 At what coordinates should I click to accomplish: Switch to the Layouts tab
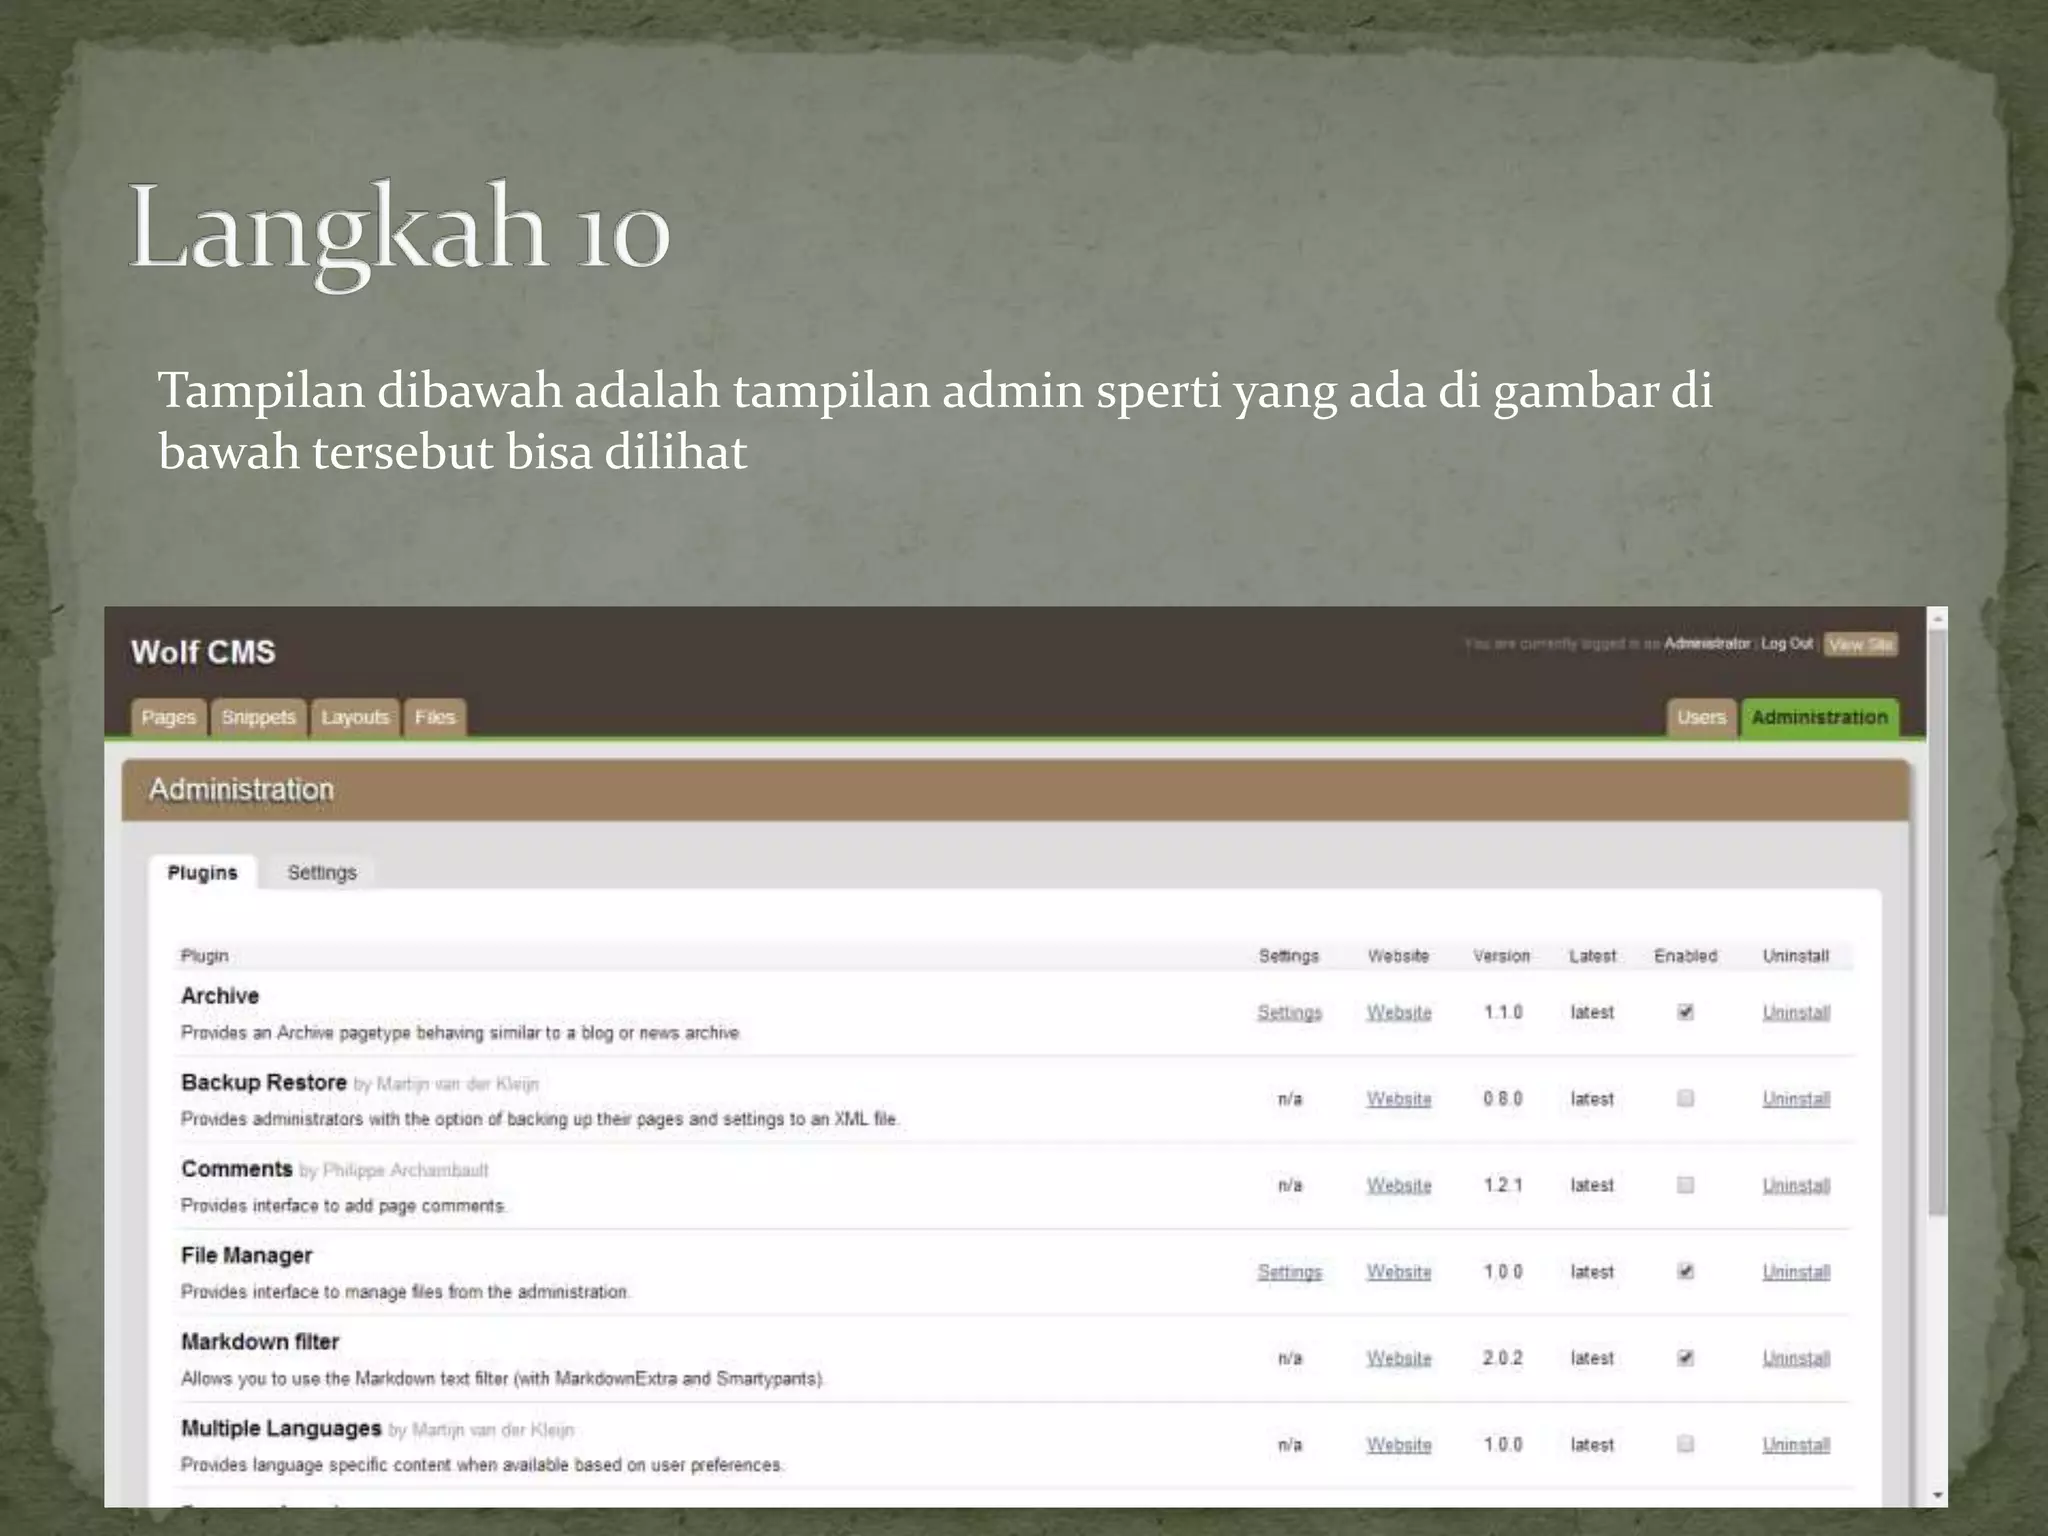coord(355,717)
